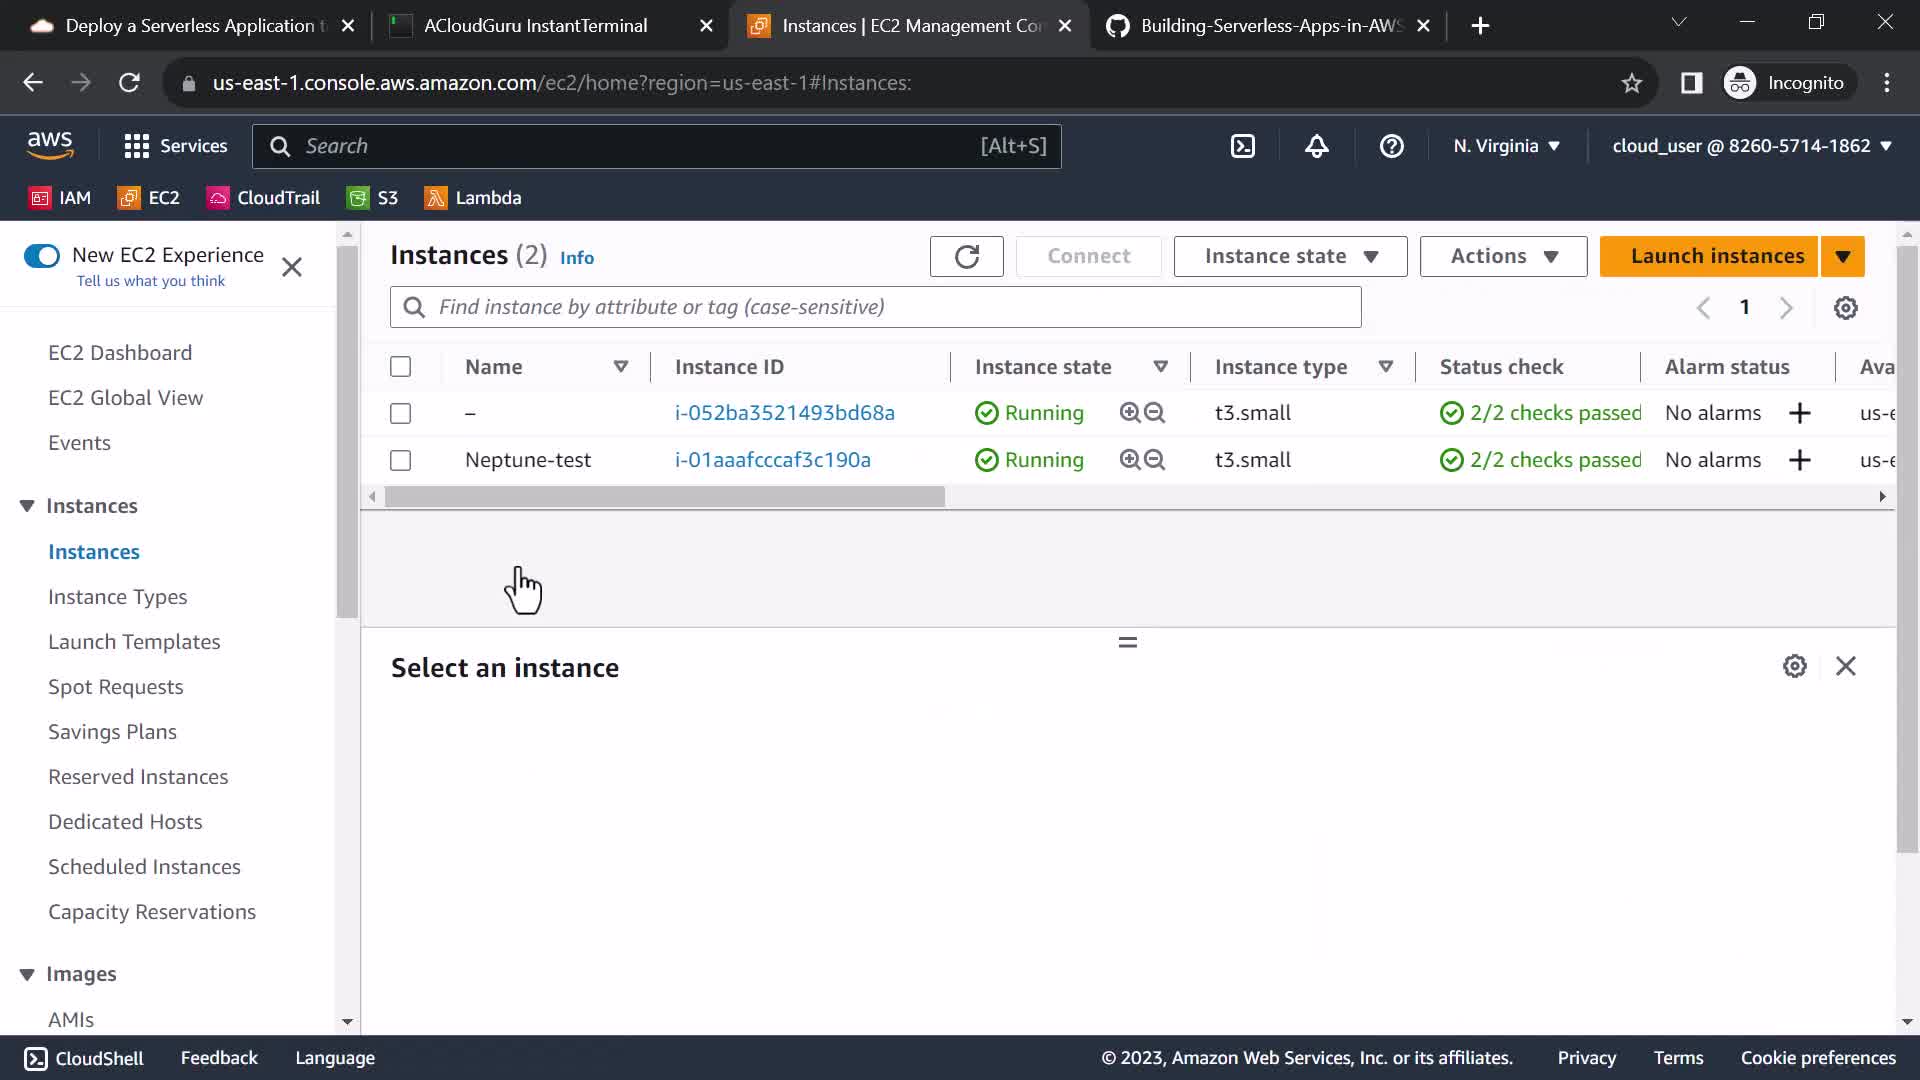
Task: Open the Services grid menu
Action: click(x=175, y=146)
